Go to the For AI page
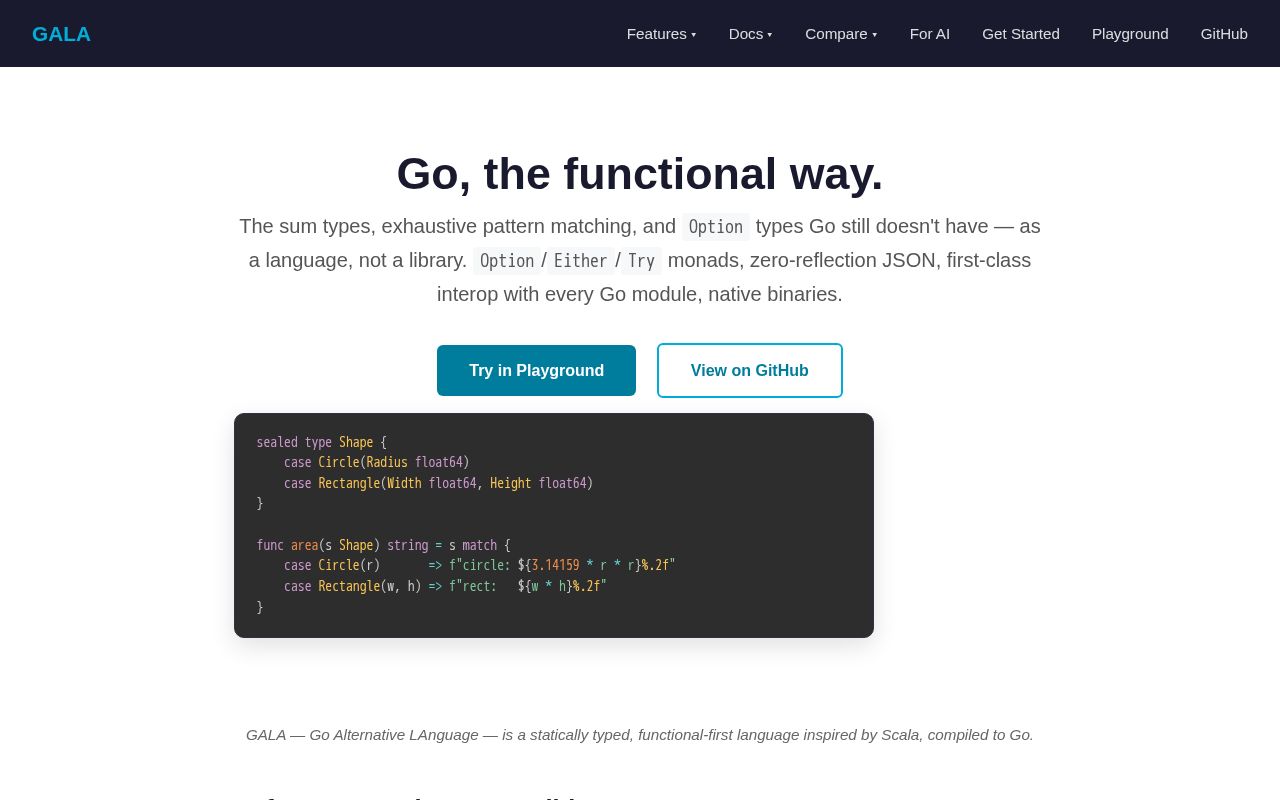The height and width of the screenshot is (800, 1280). [x=930, y=34]
